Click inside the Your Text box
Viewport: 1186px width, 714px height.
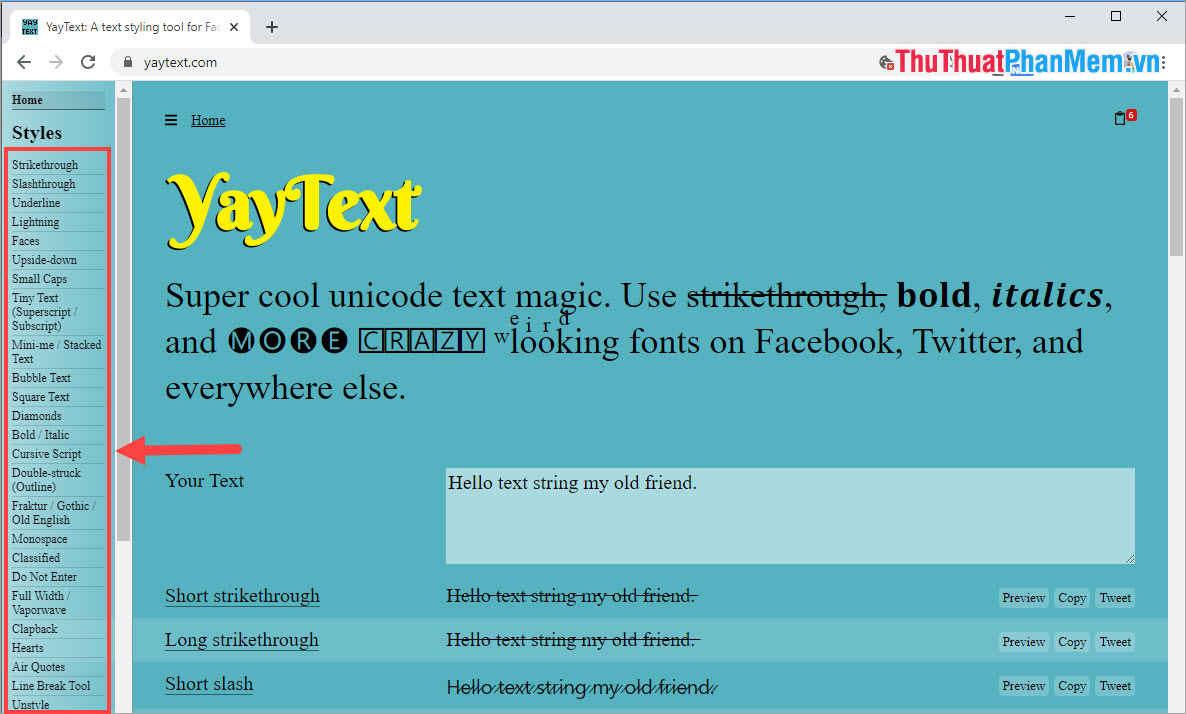click(790, 516)
